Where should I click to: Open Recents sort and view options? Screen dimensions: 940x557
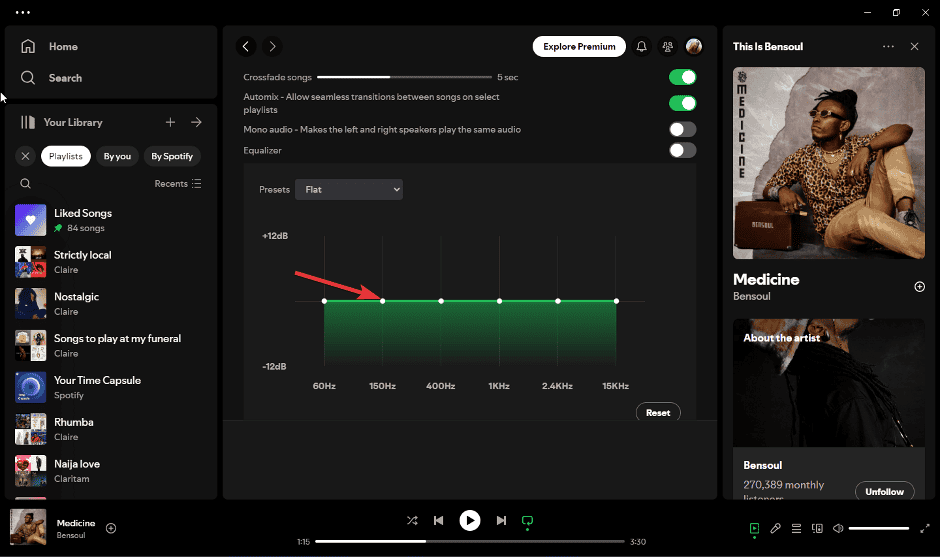[178, 183]
